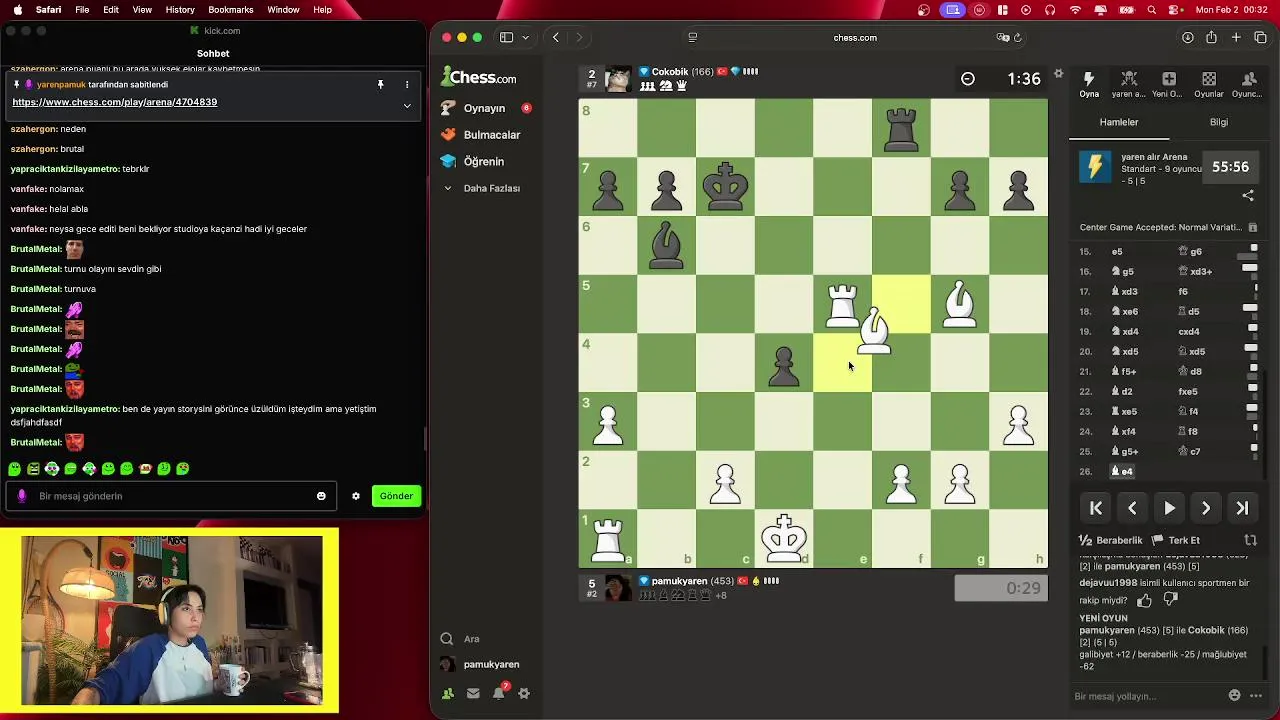The width and height of the screenshot is (1280, 720).
Task: Switch to the Bilgi tab
Action: [1219, 122]
